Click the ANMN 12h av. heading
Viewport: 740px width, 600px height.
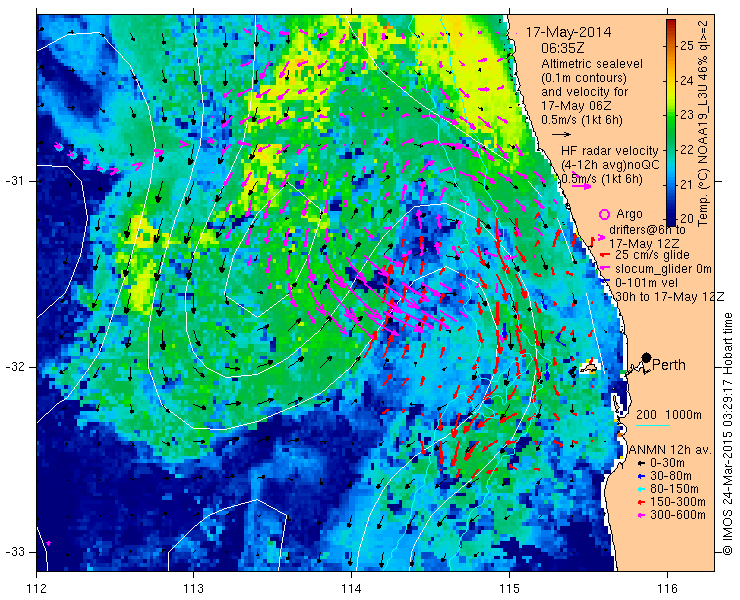[x=671, y=450]
